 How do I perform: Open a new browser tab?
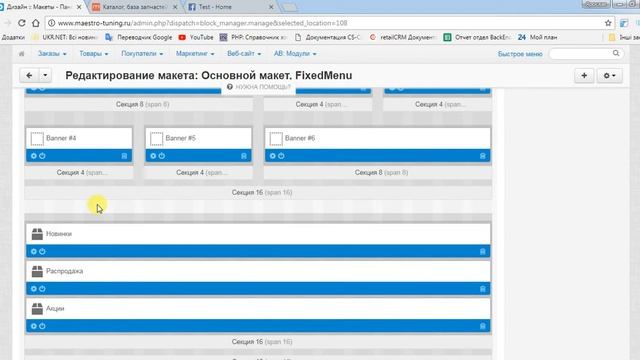[x=290, y=7]
